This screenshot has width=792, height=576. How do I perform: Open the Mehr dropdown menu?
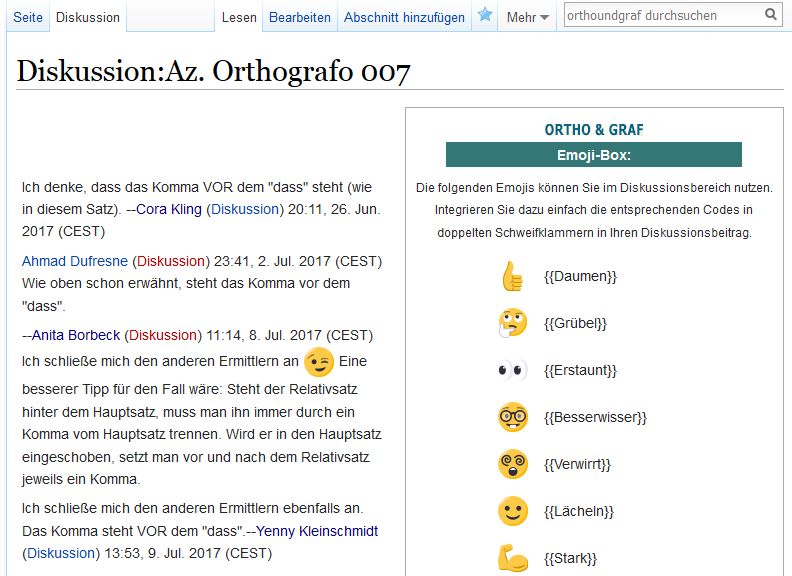pyautogui.click(x=527, y=17)
